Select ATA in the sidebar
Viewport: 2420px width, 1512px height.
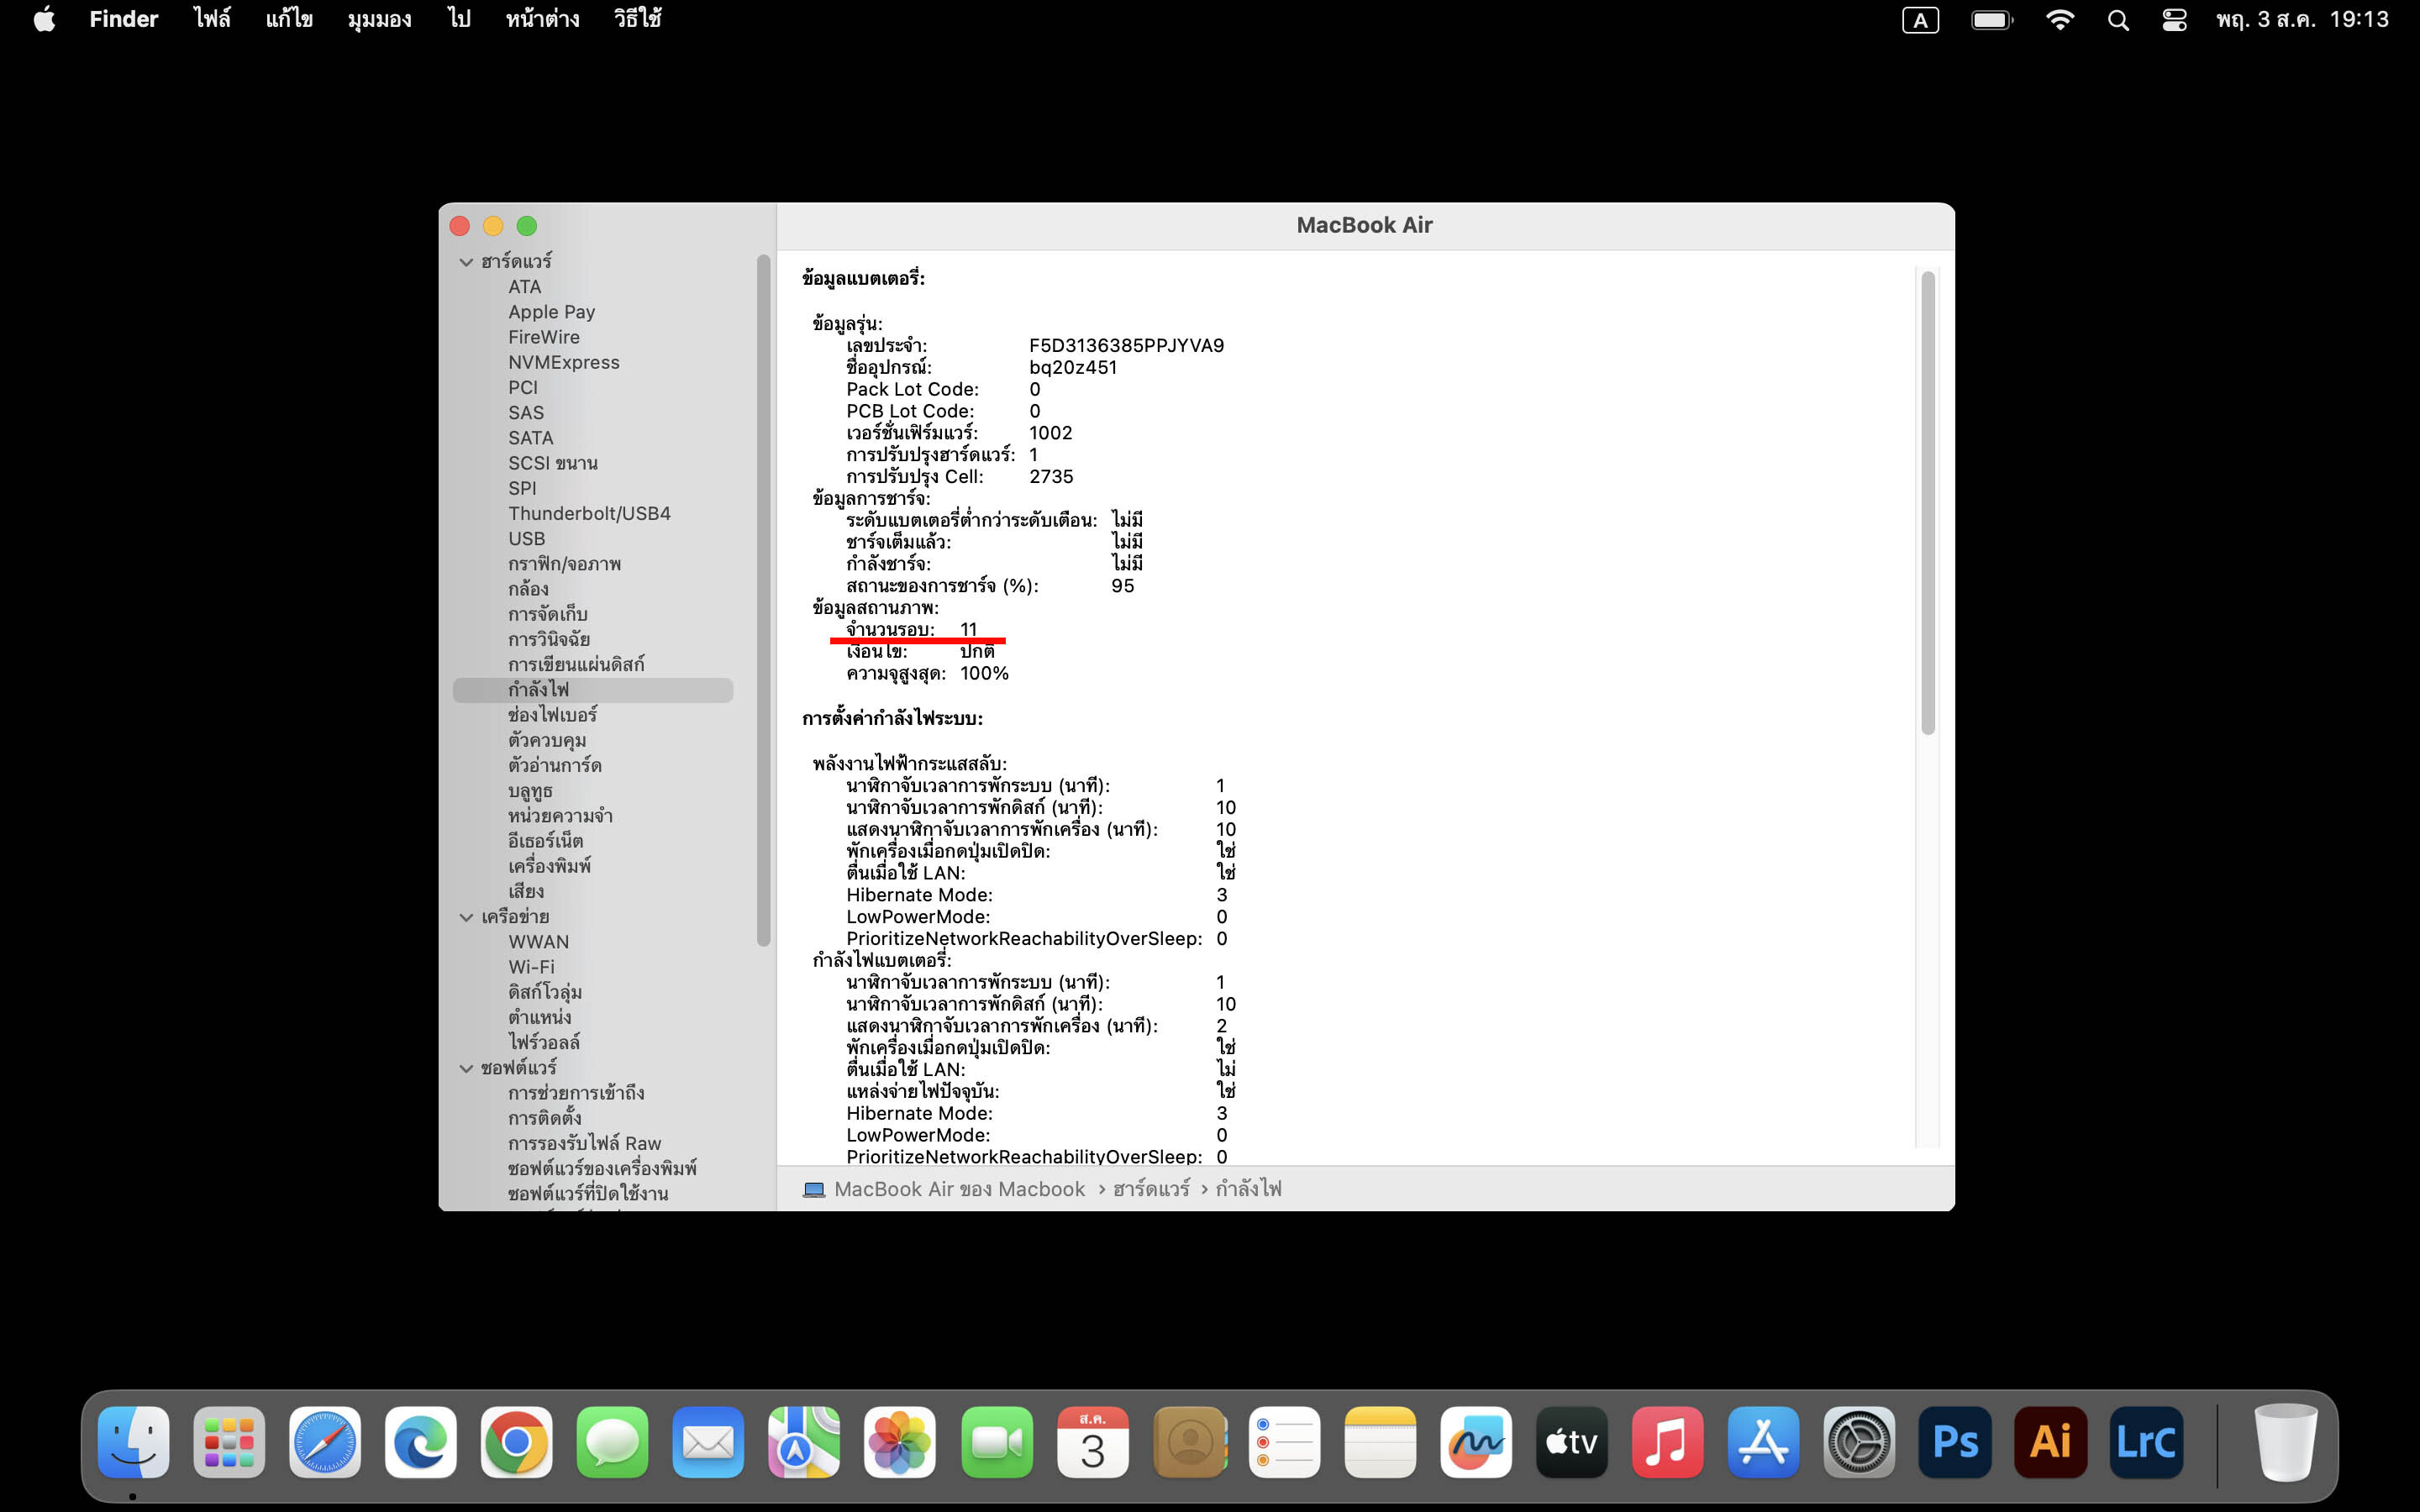[x=524, y=287]
